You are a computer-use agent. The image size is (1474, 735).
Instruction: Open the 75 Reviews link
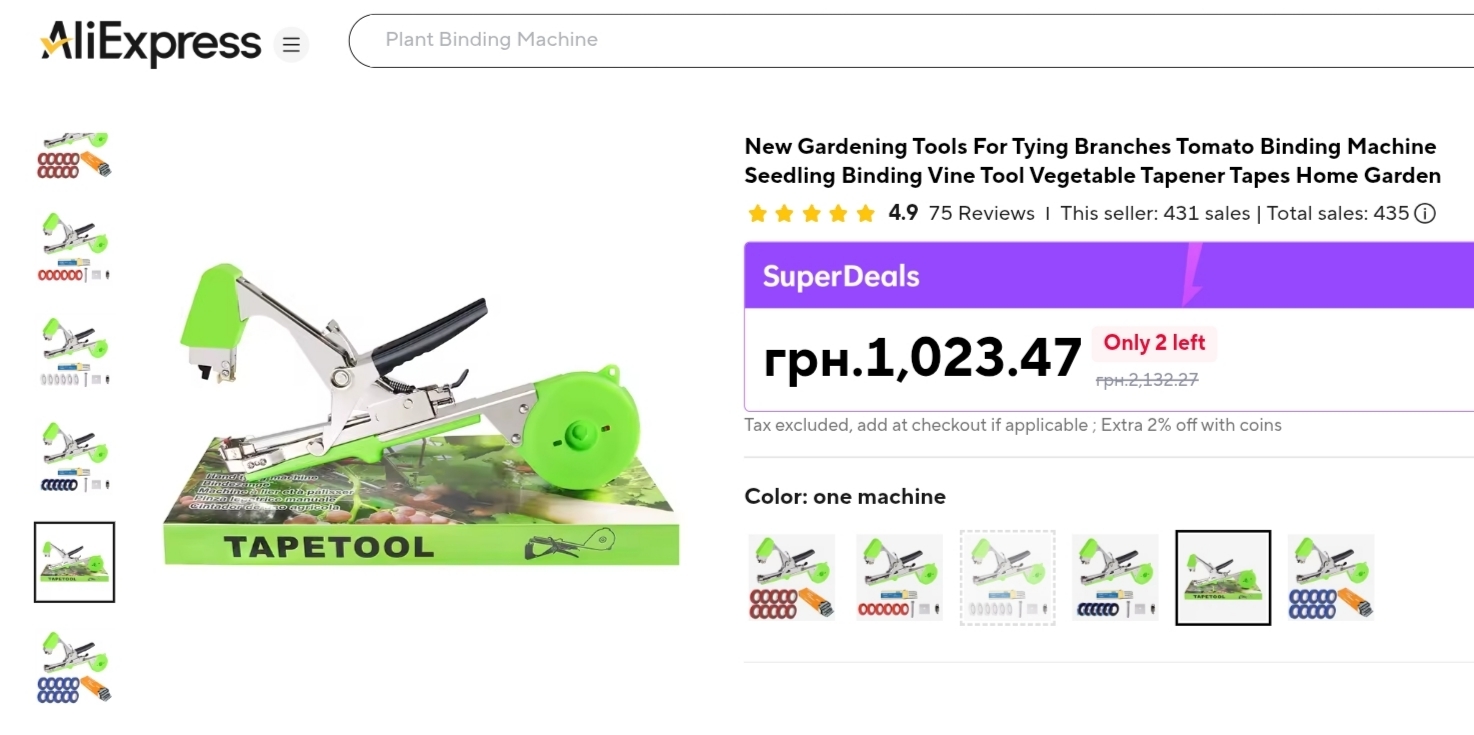pyautogui.click(x=981, y=213)
